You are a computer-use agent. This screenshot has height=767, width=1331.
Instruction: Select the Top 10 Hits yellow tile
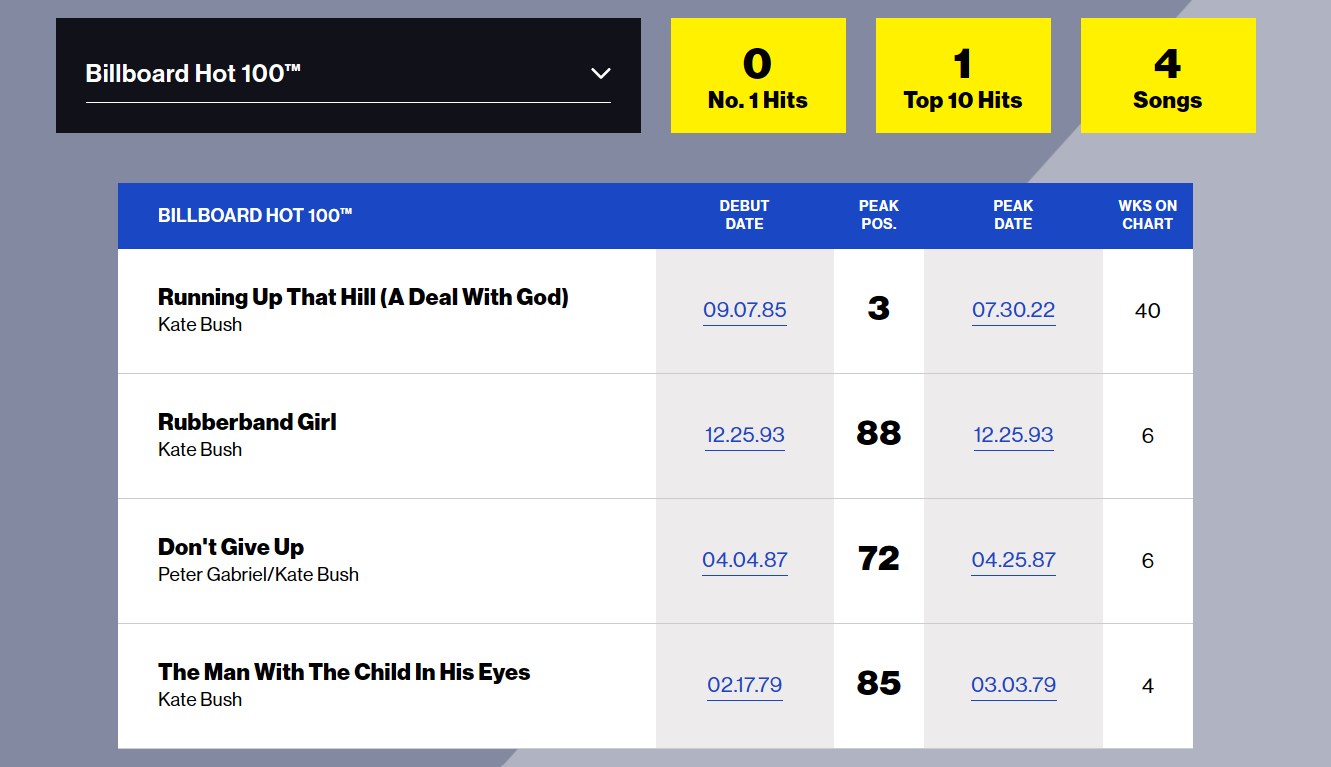[963, 76]
